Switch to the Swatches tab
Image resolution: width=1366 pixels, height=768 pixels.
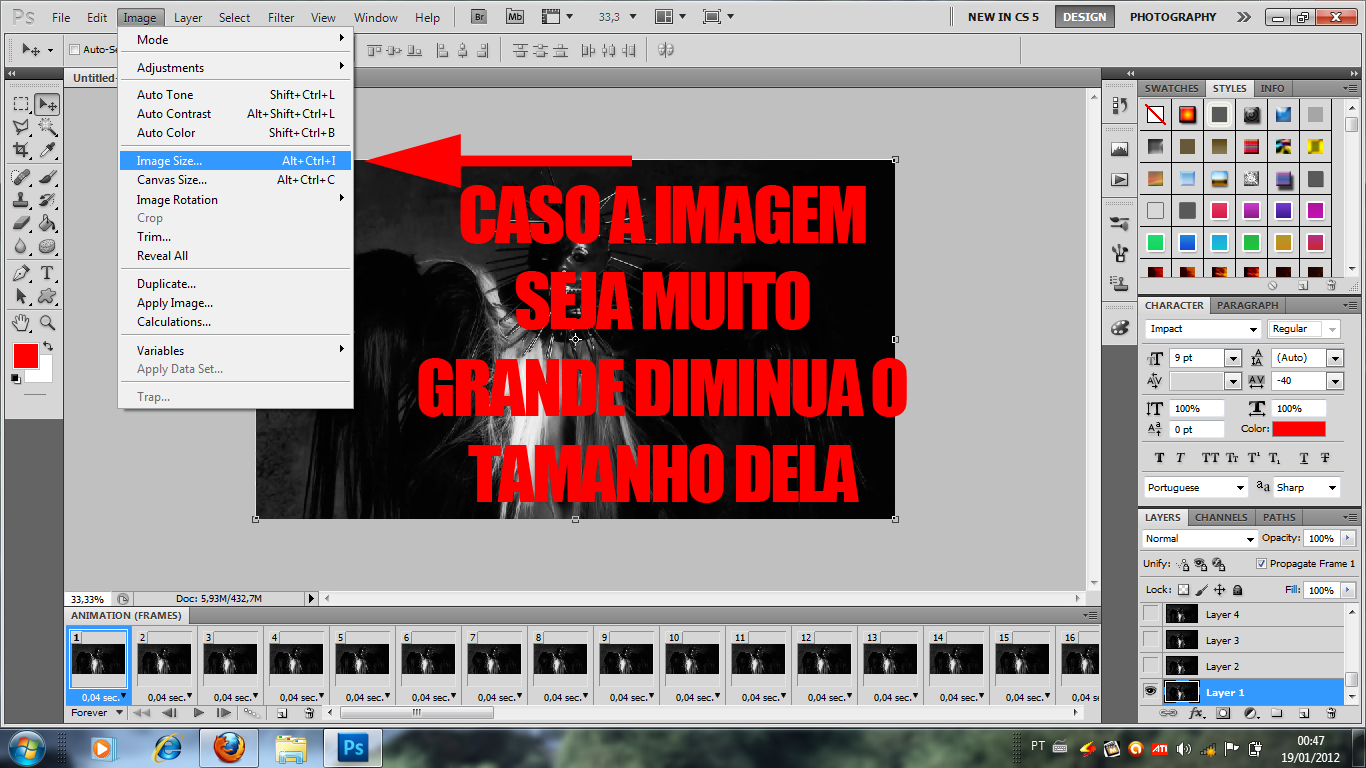tap(1171, 88)
